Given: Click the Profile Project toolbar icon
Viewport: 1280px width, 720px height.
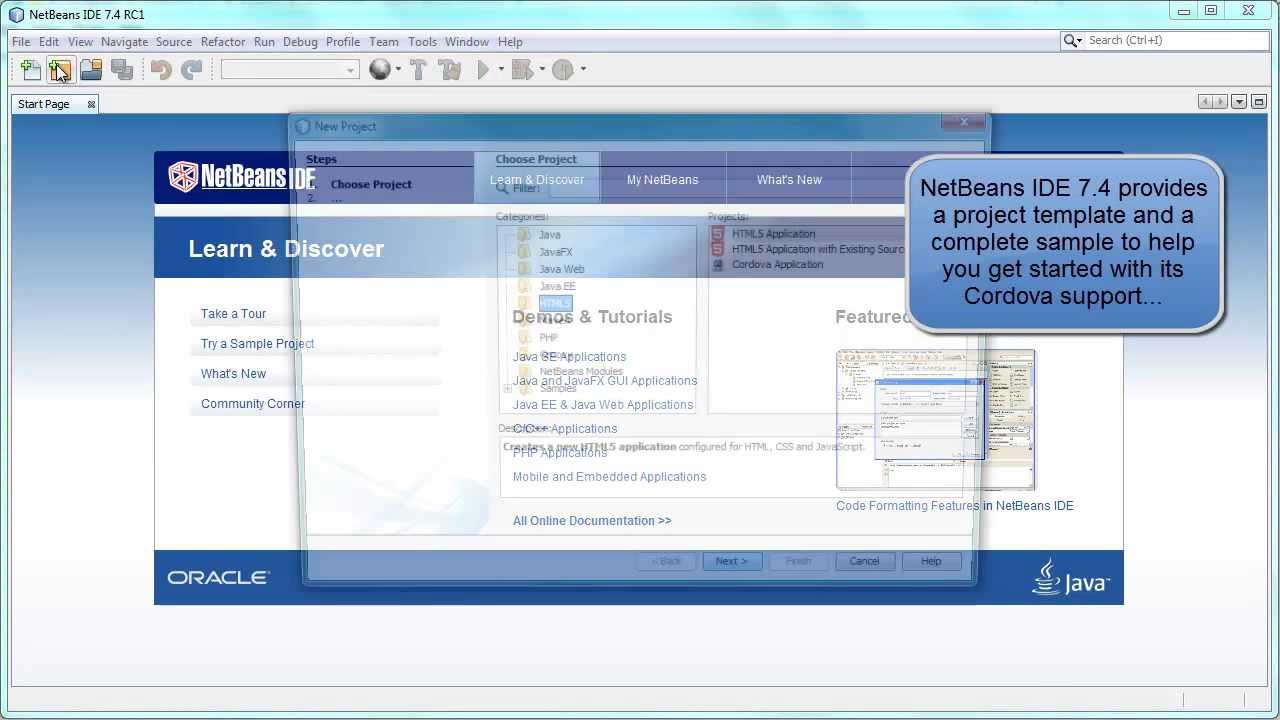Looking at the screenshot, I should 563,70.
